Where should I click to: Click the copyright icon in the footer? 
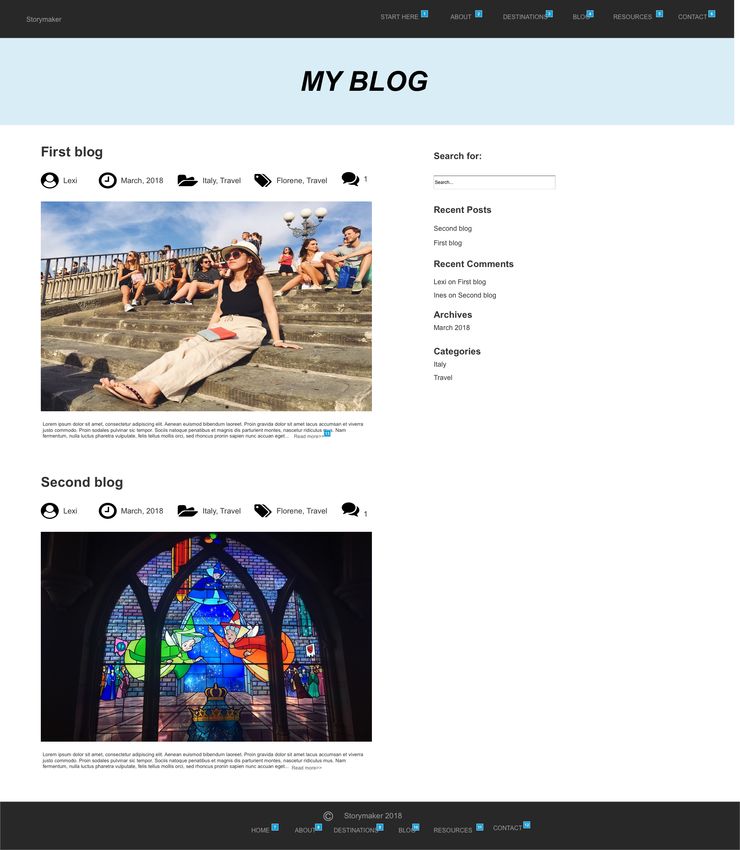[328, 816]
